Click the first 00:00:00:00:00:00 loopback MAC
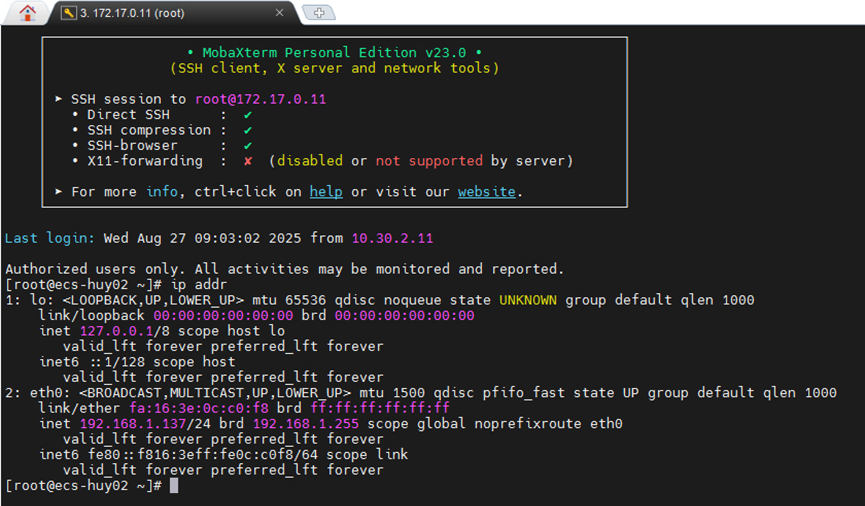 point(223,316)
